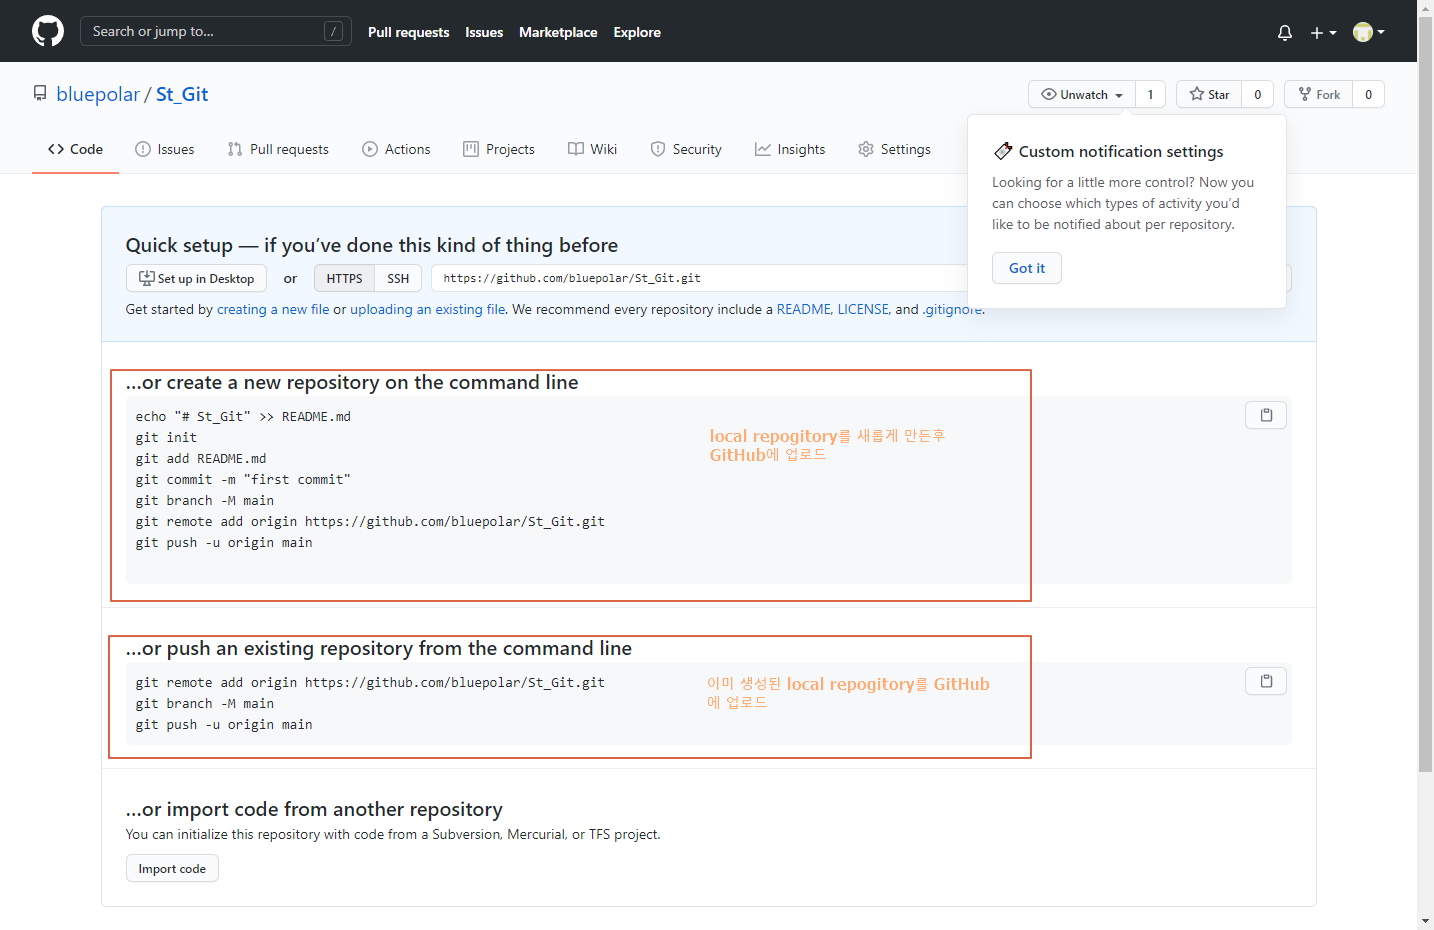Image resolution: width=1434 pixels, height=930 pixels.
Task: Open Pull requests in top navigation
Action: (408, 32)
